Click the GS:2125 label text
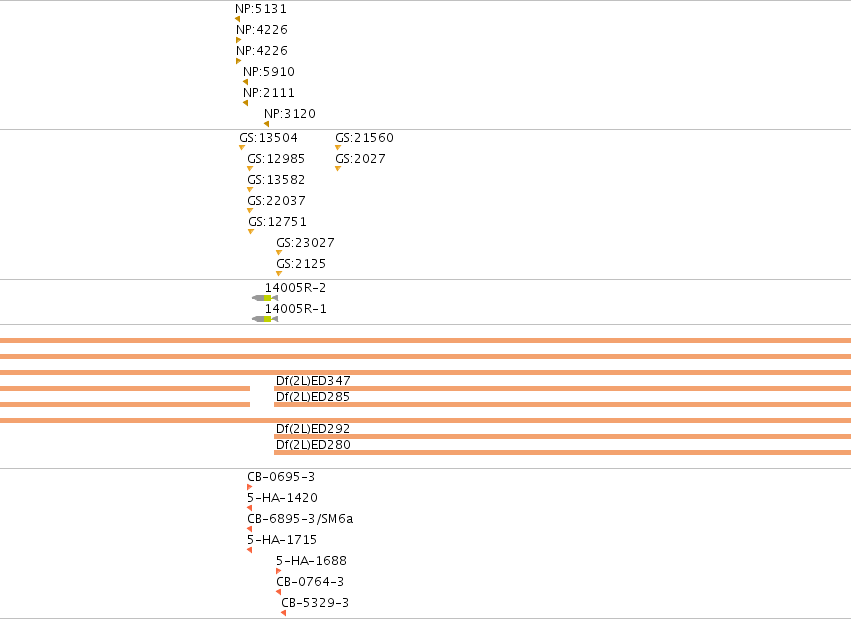Viewport: 851px width, 619px height. pyautogui.click(x=301, y=264)
